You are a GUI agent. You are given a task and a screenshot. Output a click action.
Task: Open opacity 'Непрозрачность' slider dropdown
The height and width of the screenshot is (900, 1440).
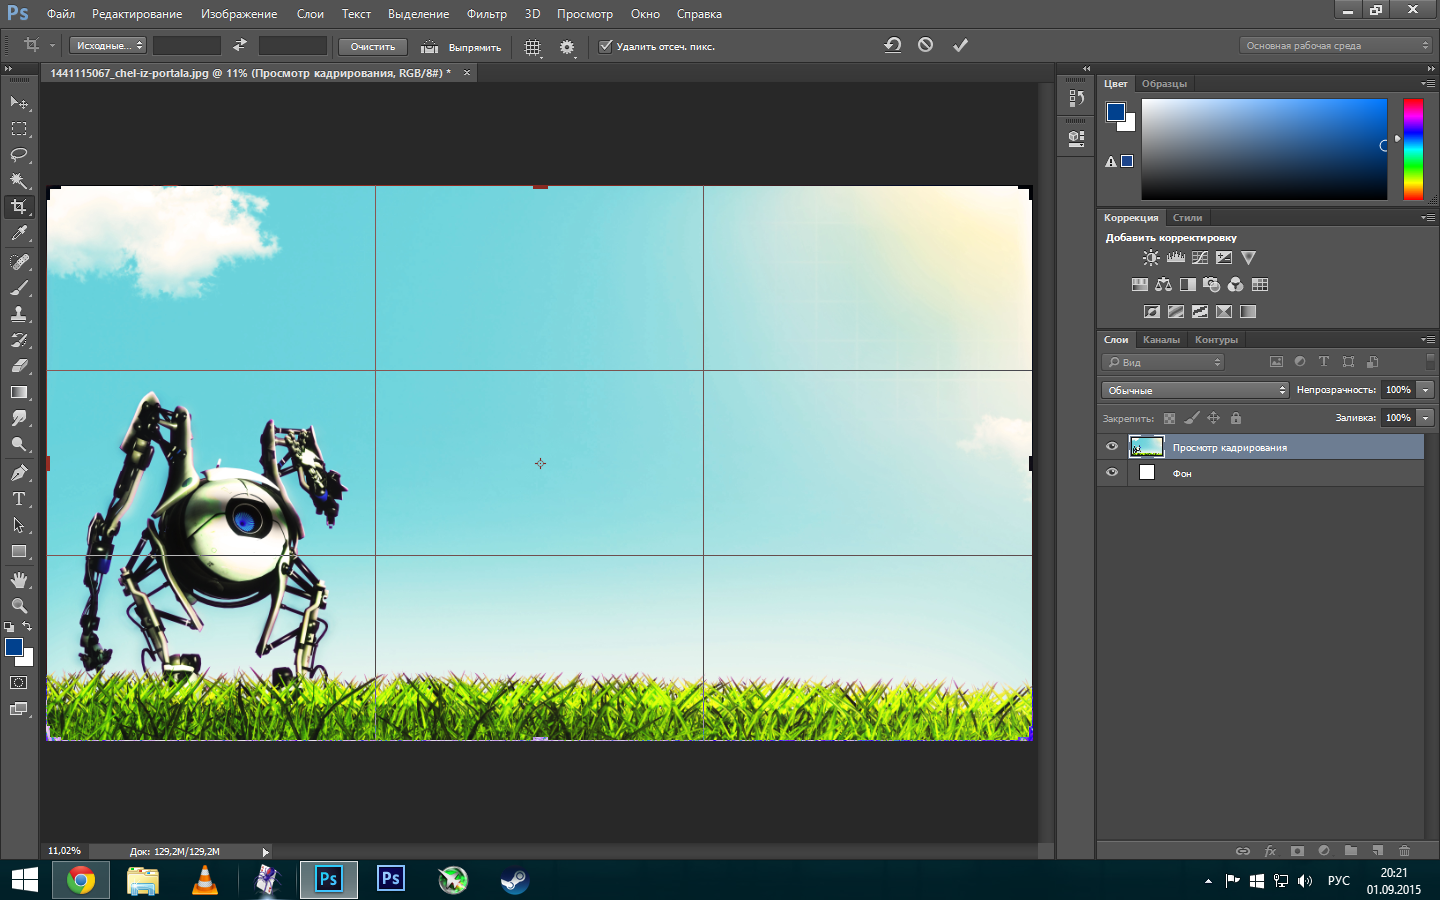1426,390
